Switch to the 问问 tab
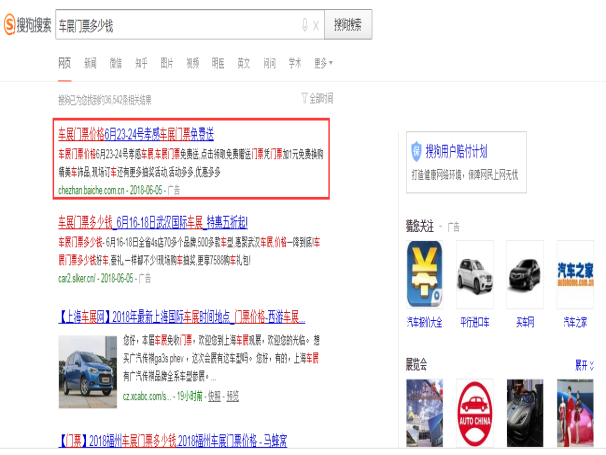 tap(269, 63)
